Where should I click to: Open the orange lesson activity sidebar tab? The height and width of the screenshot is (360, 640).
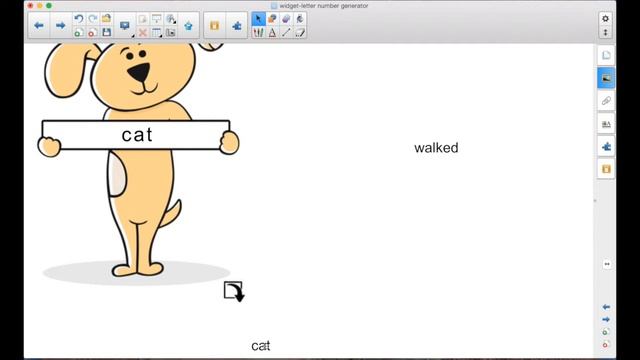[x=606, y=169]
